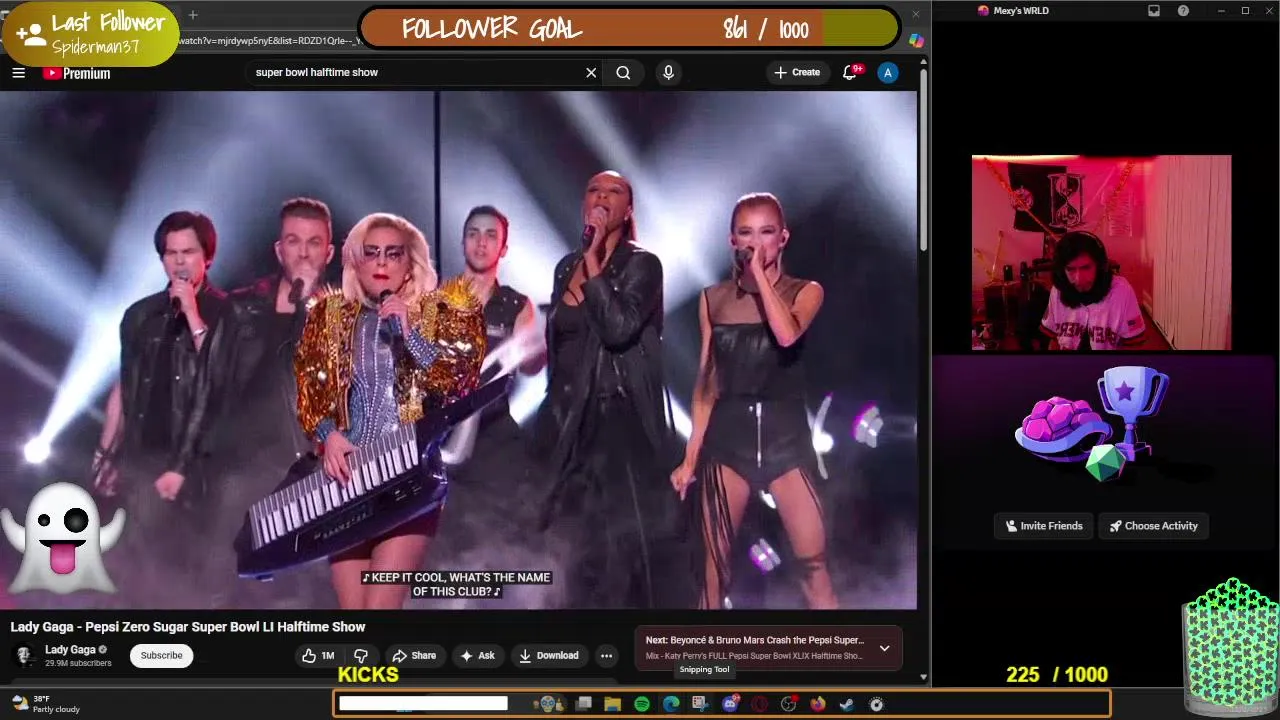This screenshot has height=720, width=1280.
Task: Open OBS Studio from the taskbar
Action: coord(788,704)
